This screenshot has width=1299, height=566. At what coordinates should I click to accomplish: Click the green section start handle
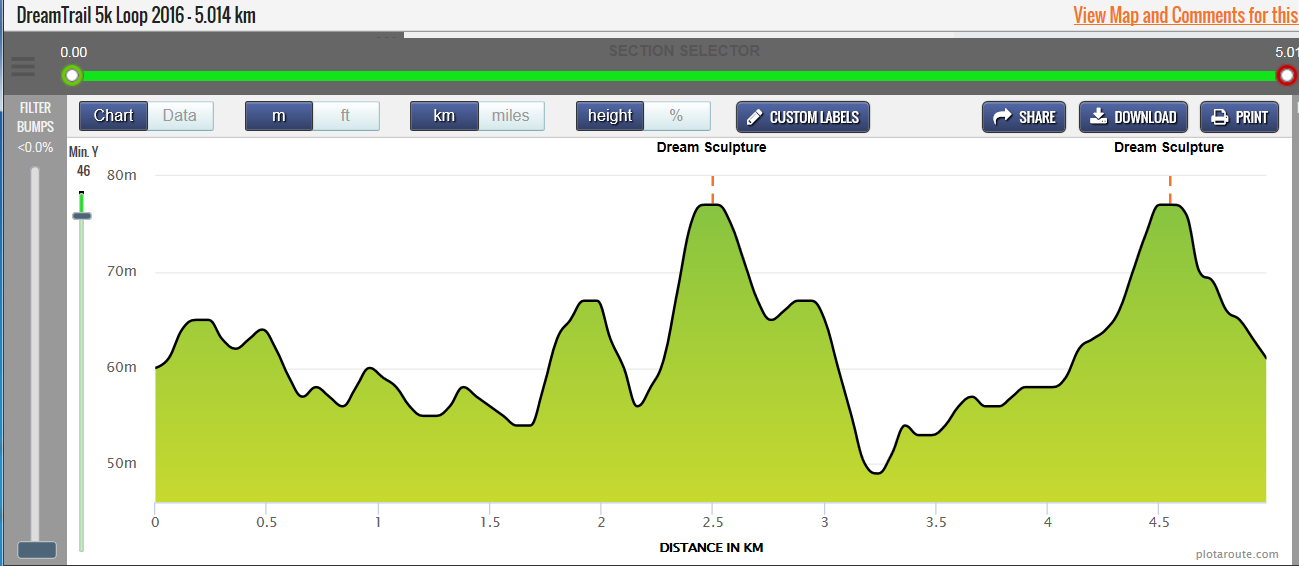[71, 76]
